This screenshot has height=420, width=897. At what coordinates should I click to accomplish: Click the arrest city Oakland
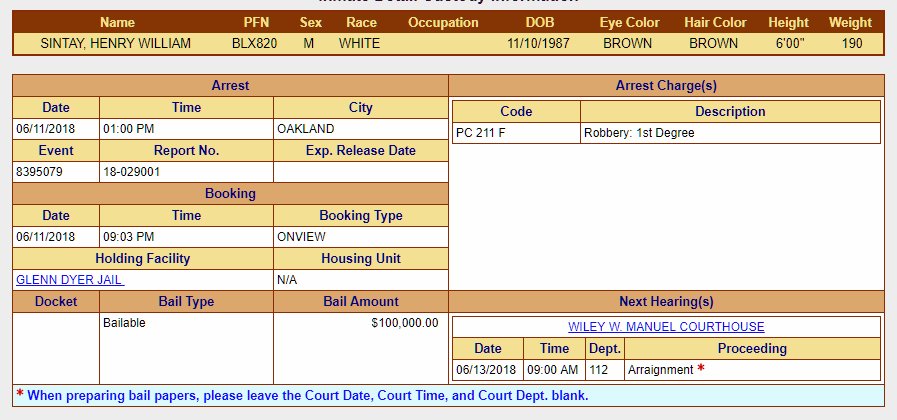click(305, 129)
